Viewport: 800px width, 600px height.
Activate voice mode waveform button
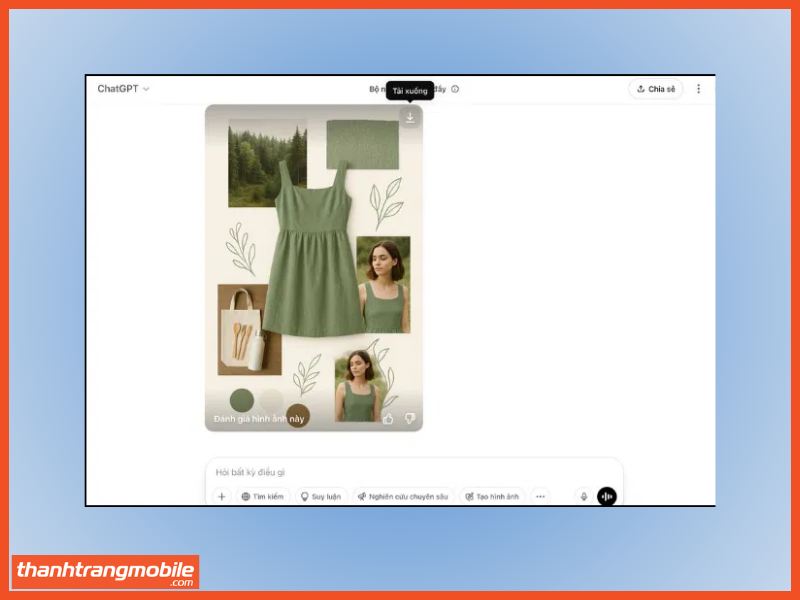pyautogui.click(x=607, y=496)
